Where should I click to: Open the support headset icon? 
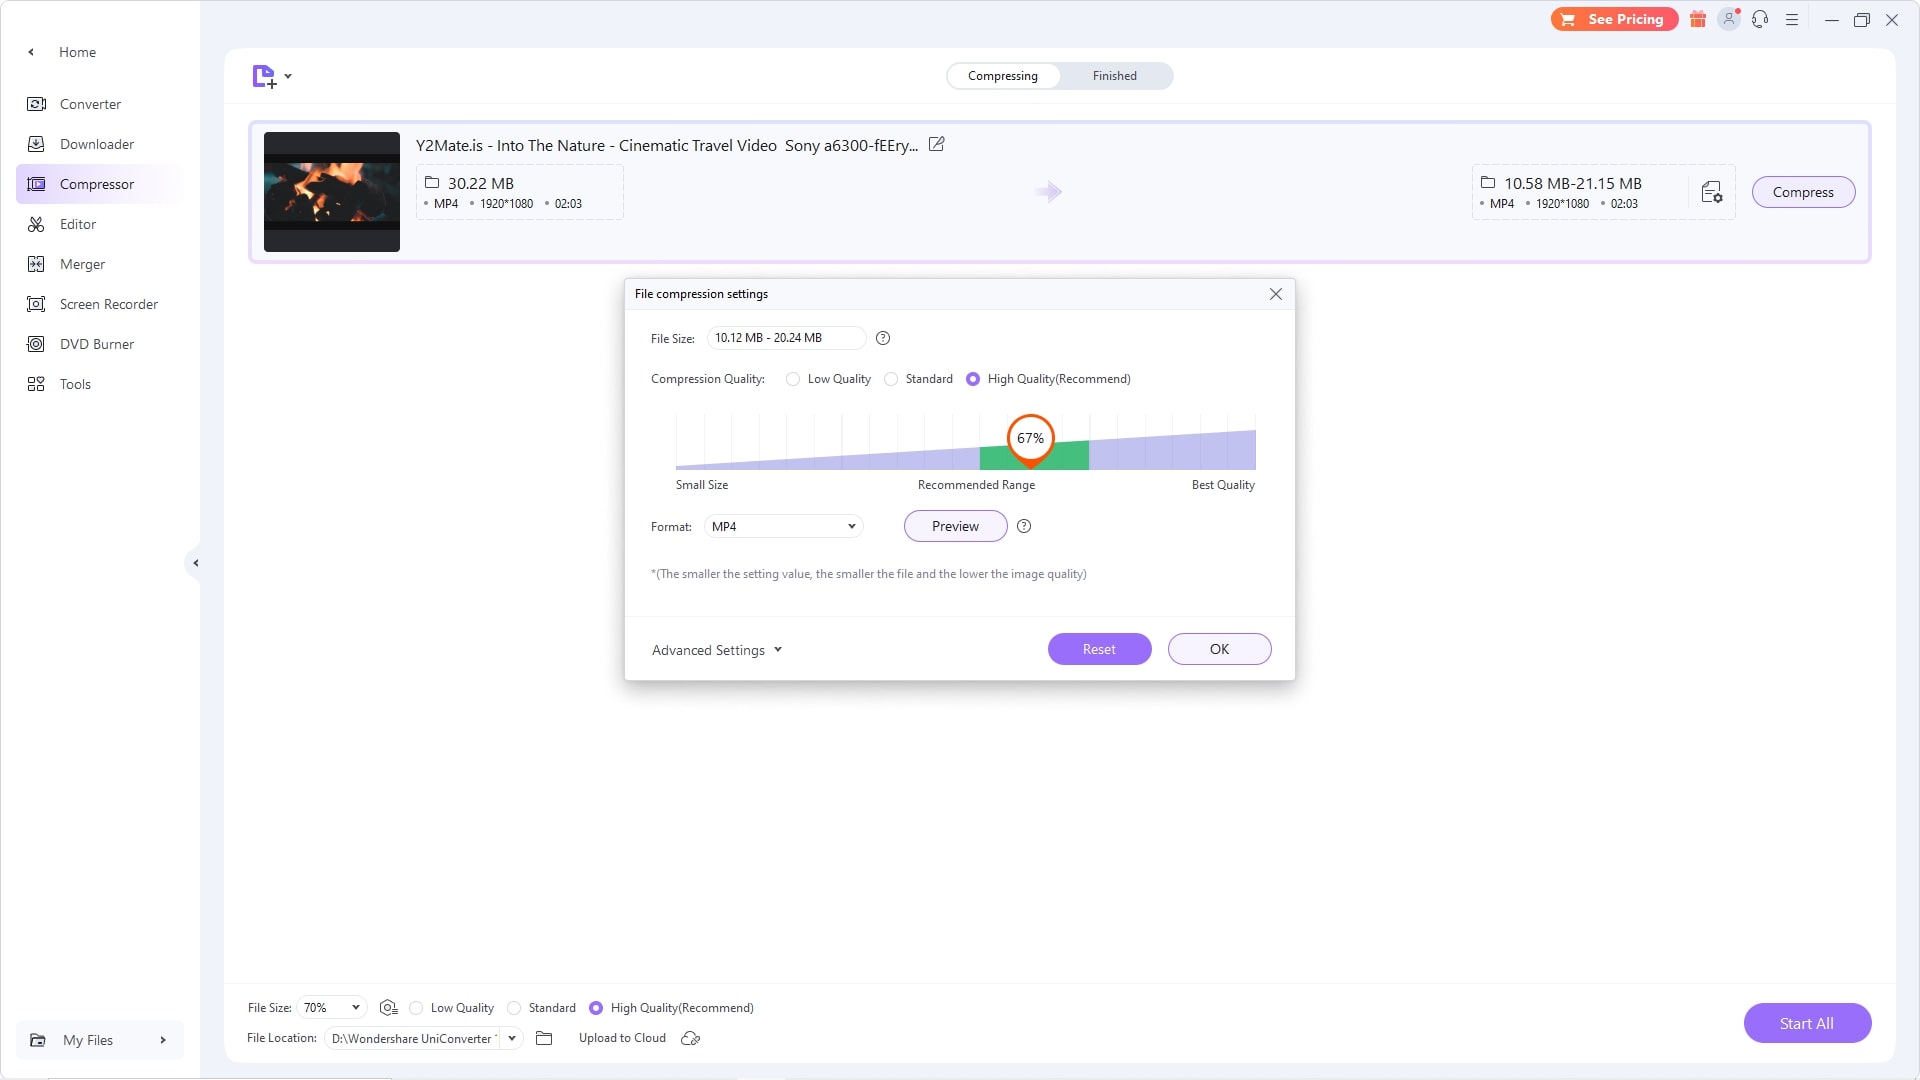[1760, 20]
